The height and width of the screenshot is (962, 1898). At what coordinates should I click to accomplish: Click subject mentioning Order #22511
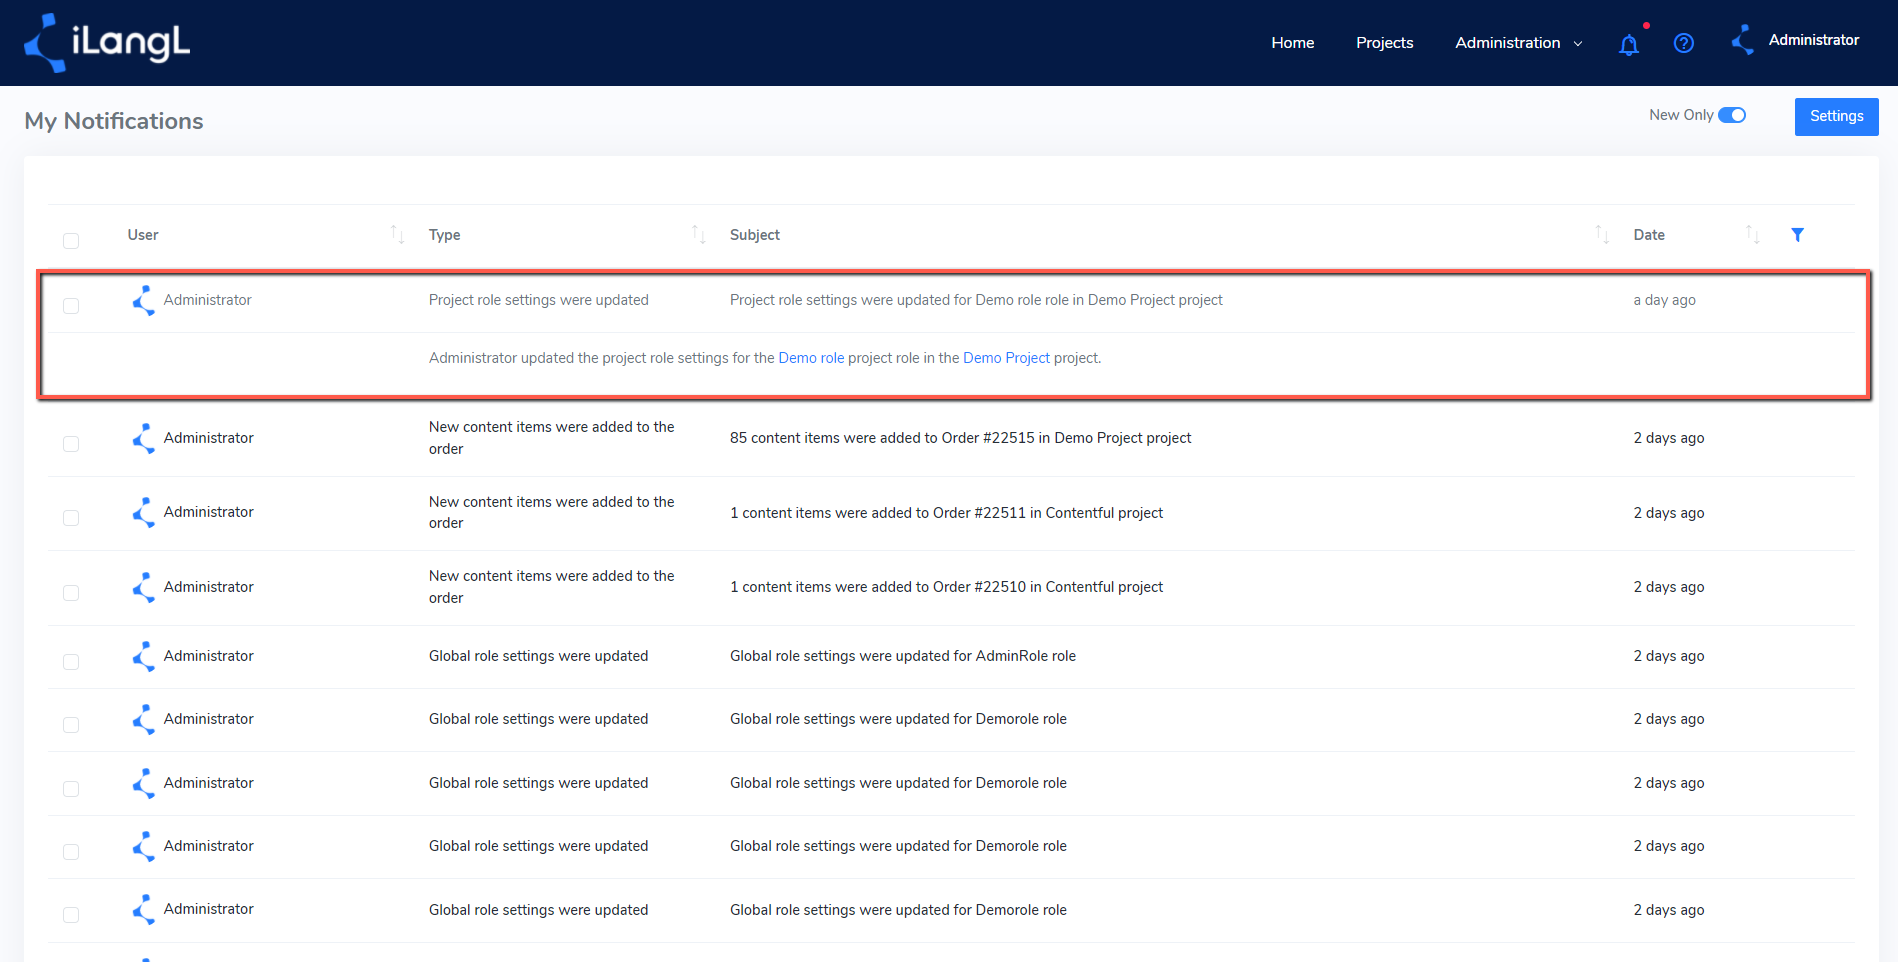point(946,513)
